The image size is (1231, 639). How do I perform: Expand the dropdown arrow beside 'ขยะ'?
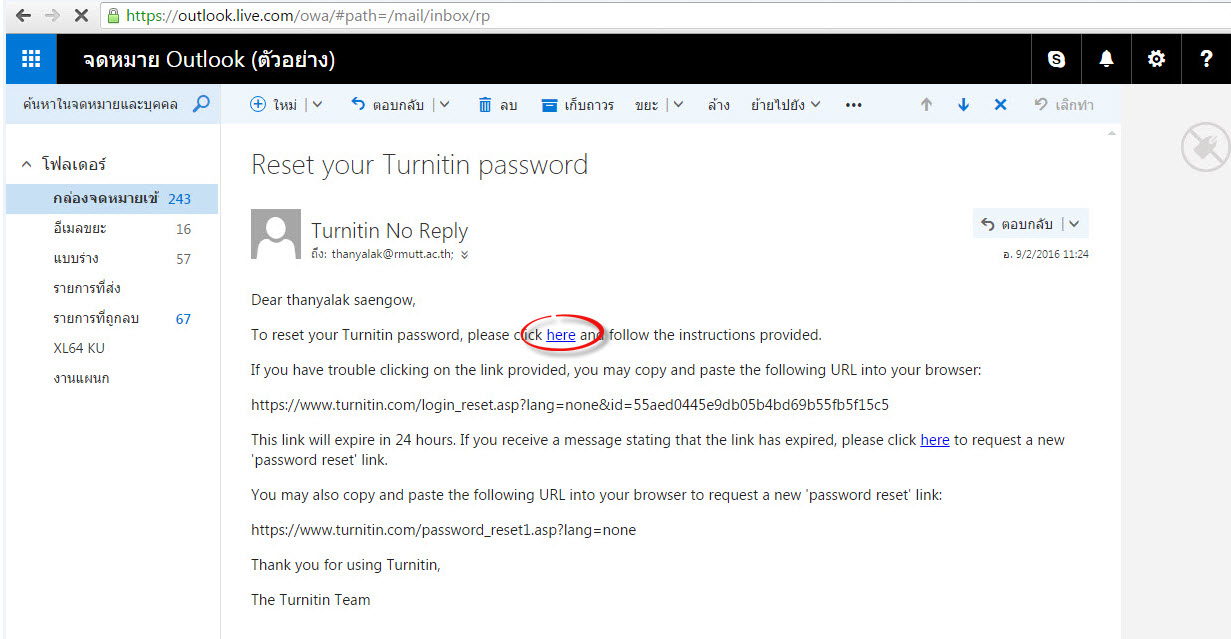pyautogui.click(x=677, y=104)
